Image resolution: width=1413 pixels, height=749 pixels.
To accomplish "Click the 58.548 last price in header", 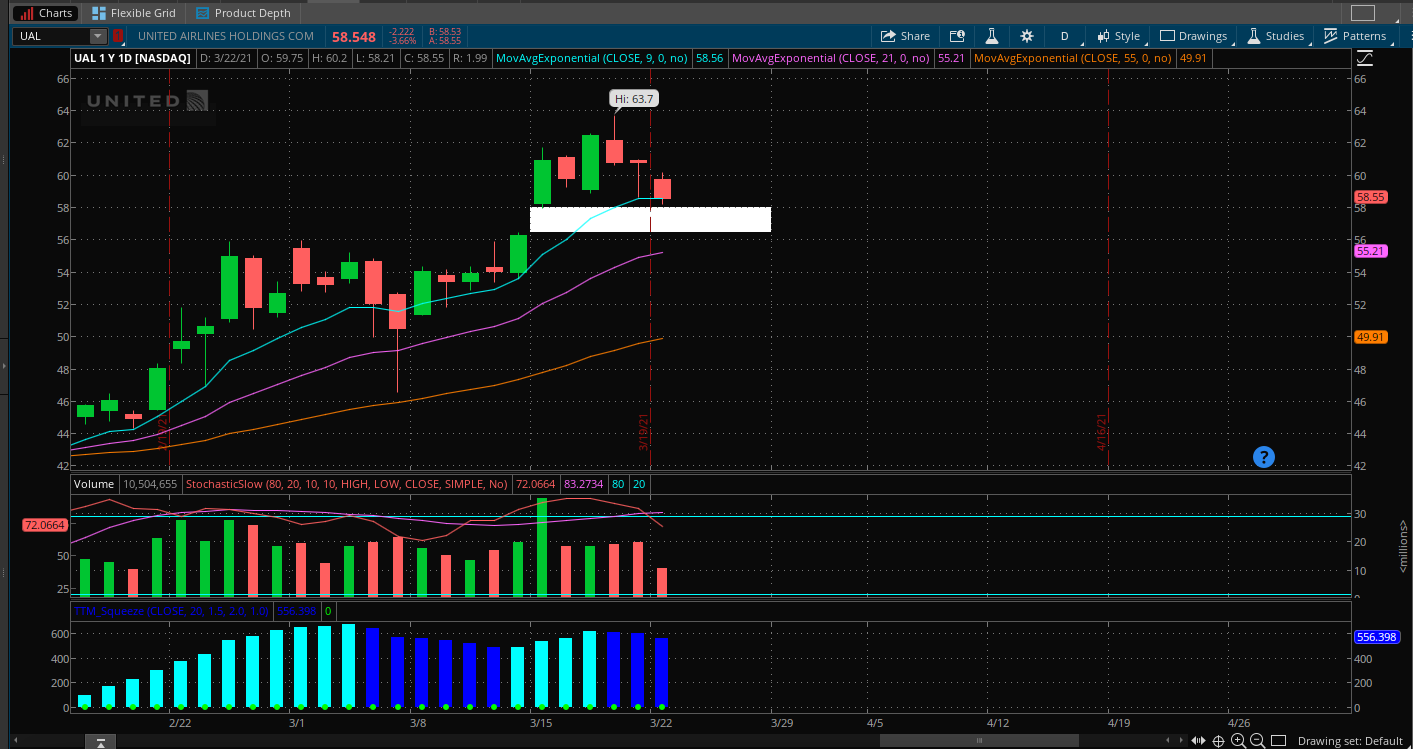I will [x=354, y=37].
